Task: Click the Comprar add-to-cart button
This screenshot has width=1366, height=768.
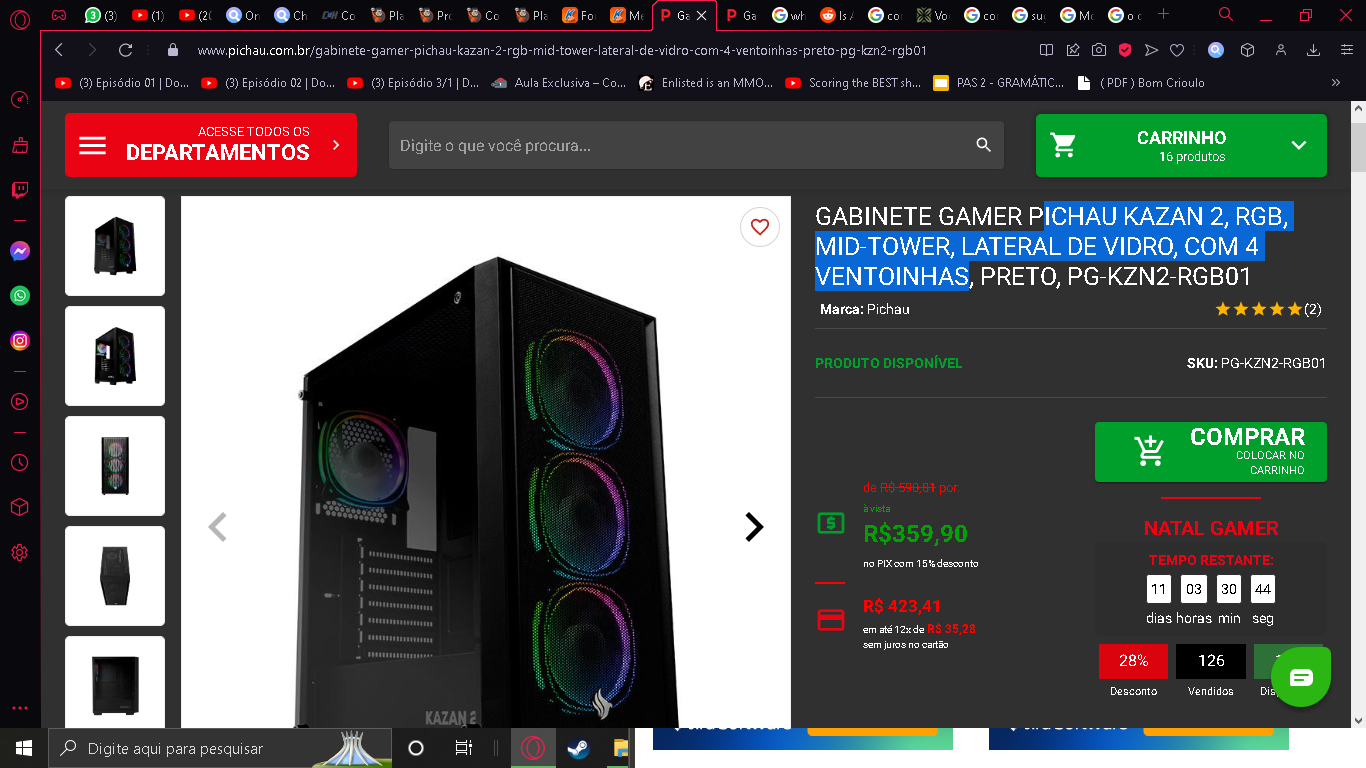Action: click(x=1211, y=452)
